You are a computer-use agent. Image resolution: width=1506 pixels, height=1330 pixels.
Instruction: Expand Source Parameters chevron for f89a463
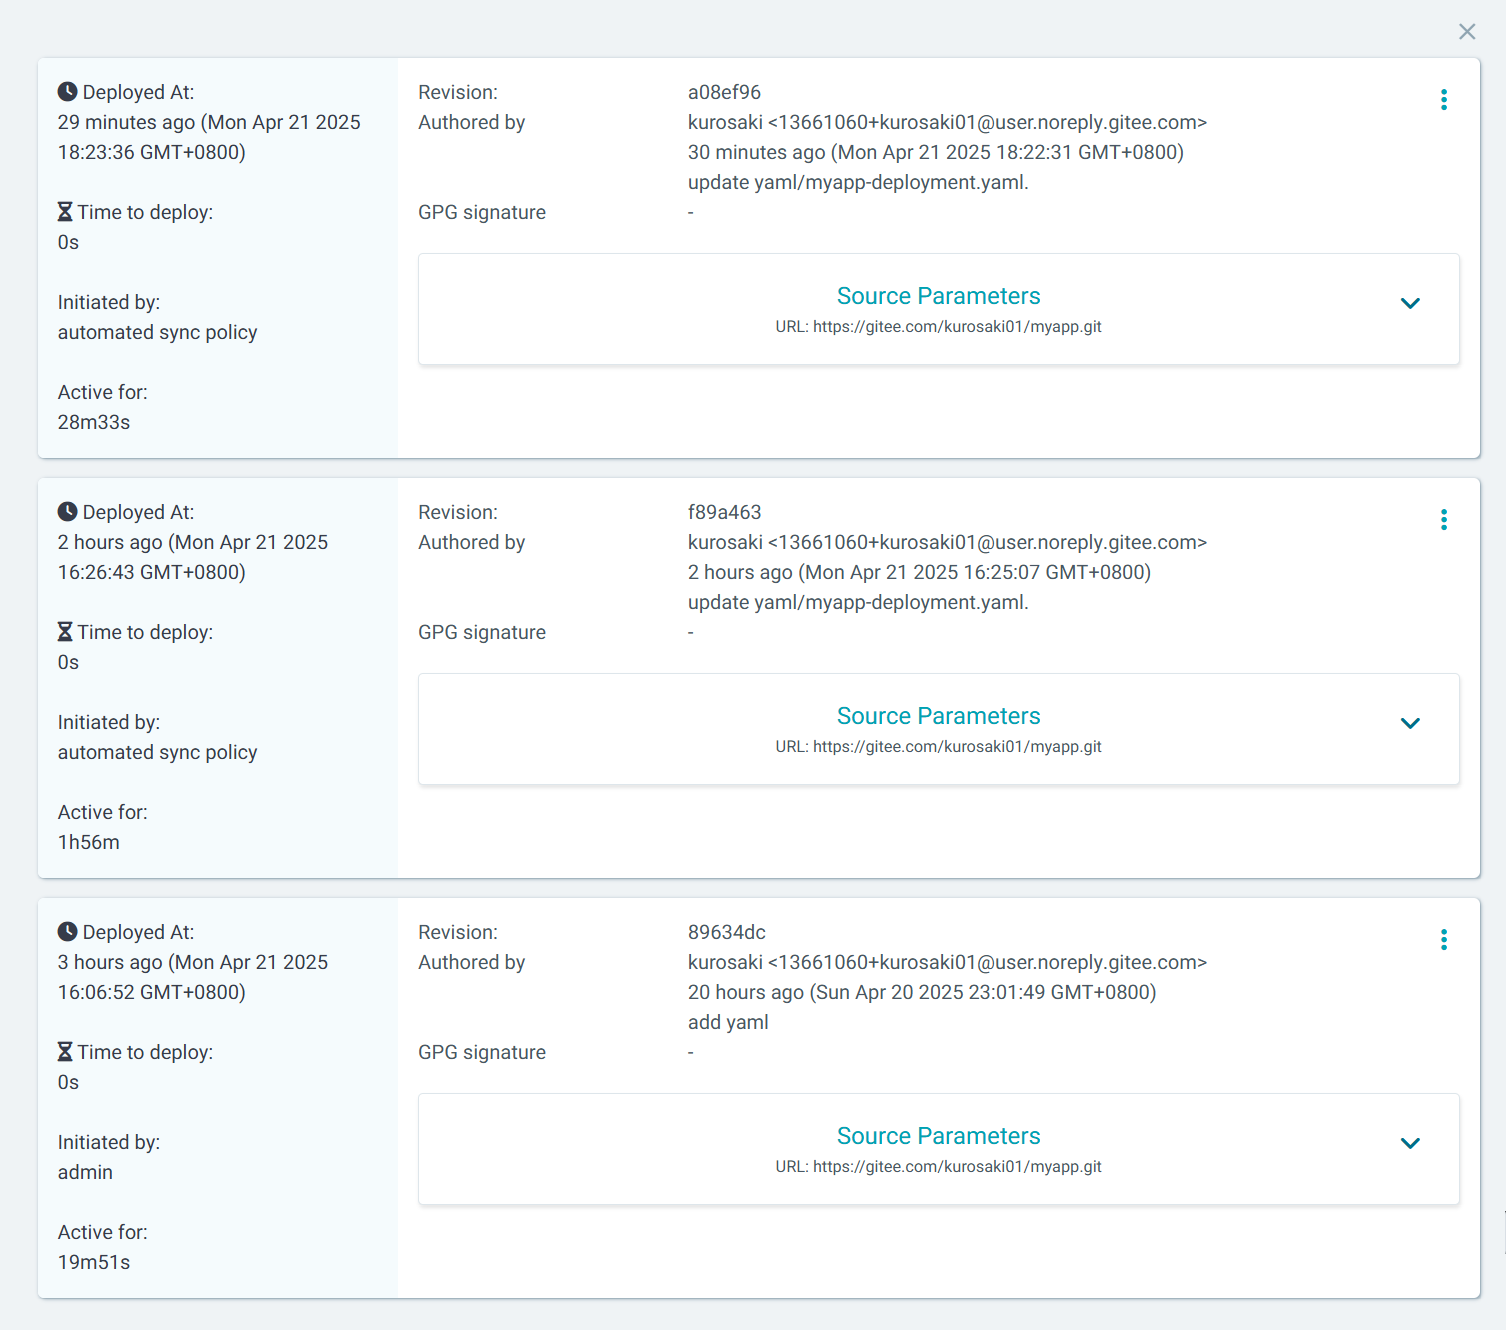(1410, 723)
